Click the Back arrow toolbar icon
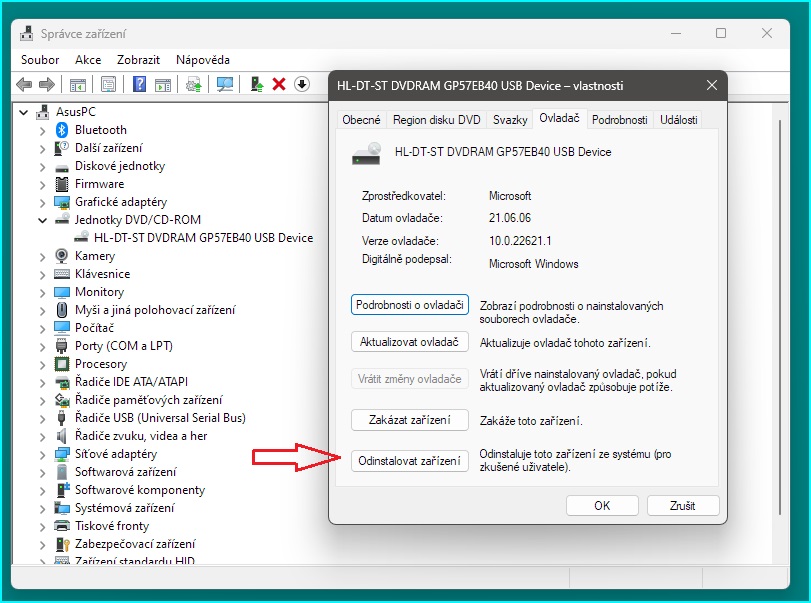This screenshot has height=603, width=811. (x=24, y=84)
